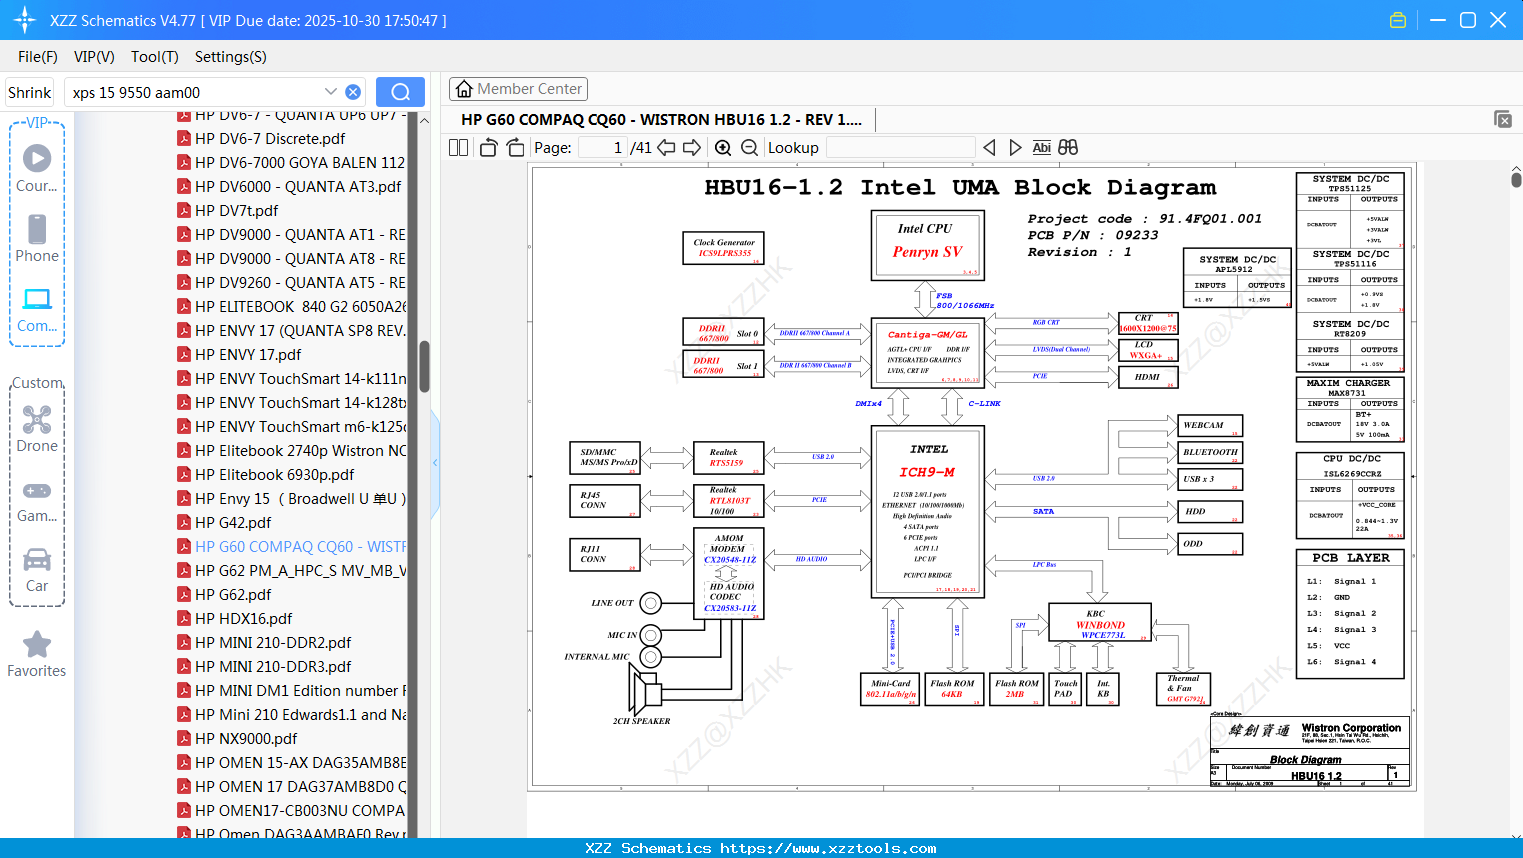
Task: Collapse file list panel handle
Action: (x=435, y=462)
